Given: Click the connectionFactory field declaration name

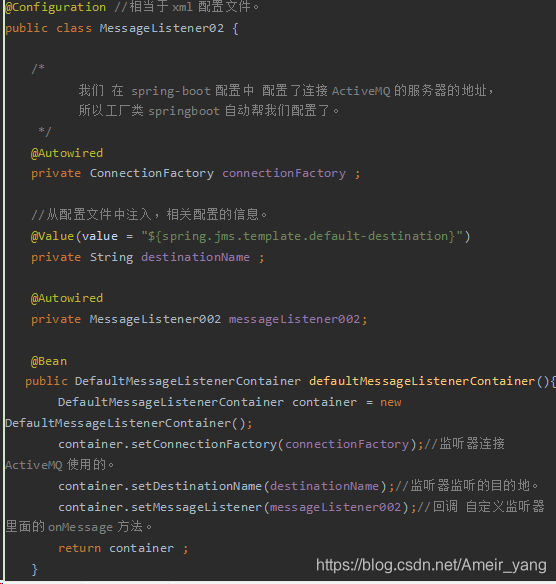Looking at the screenshot, I should pyautogui.click(x=284, y=173).
